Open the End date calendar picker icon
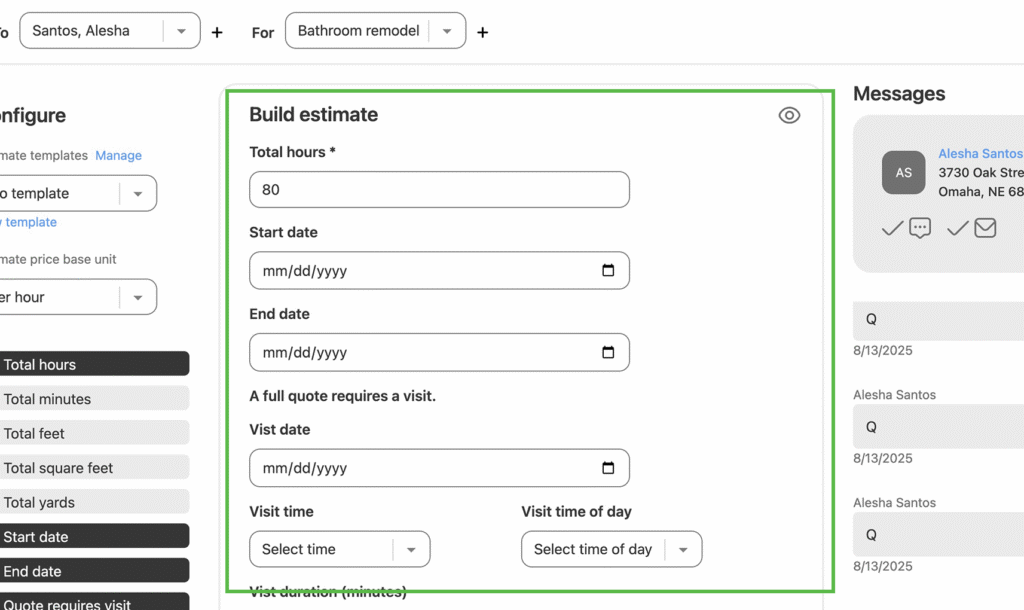This screenshot has width=1024, height=610. pos(608,352)
